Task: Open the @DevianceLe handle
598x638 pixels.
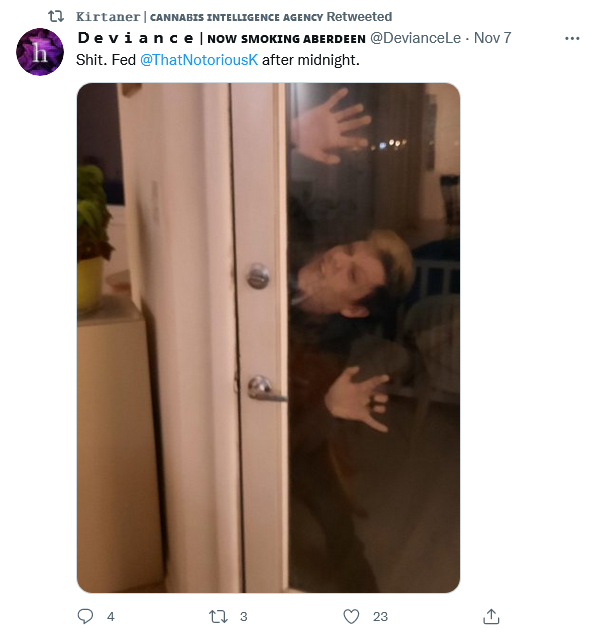Action: 415,38
